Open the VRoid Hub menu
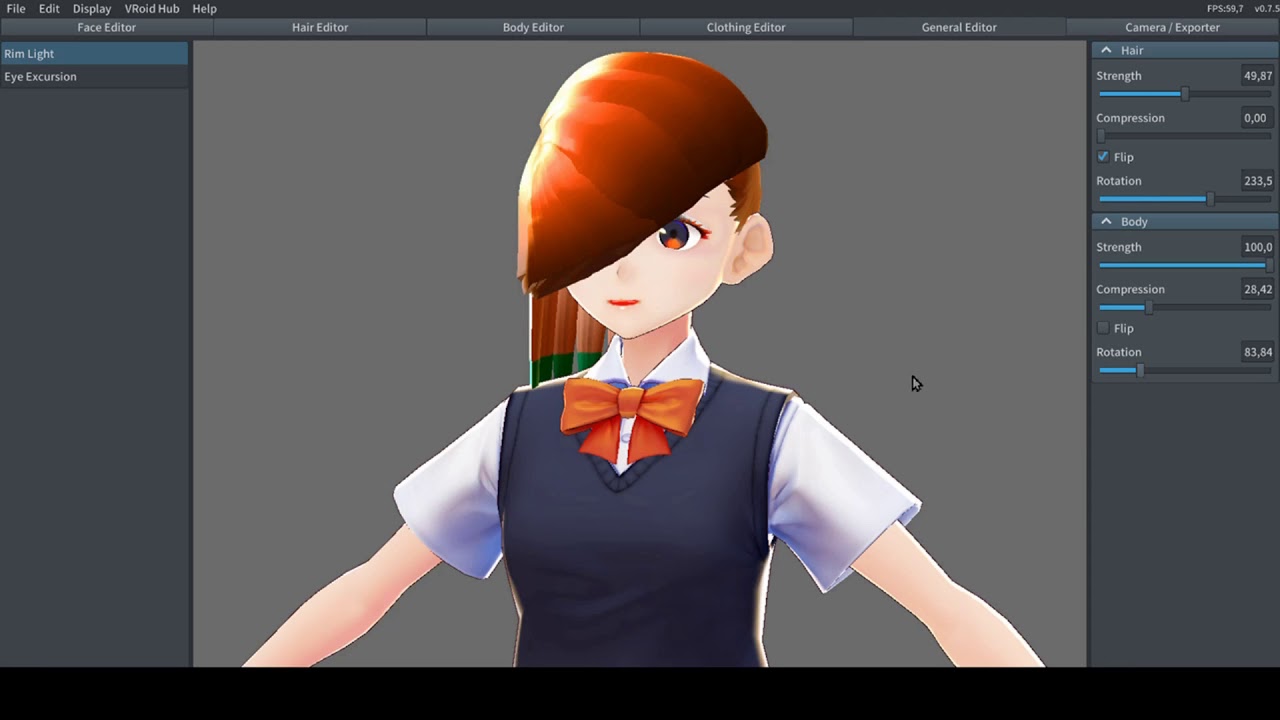 coord(152,8)
